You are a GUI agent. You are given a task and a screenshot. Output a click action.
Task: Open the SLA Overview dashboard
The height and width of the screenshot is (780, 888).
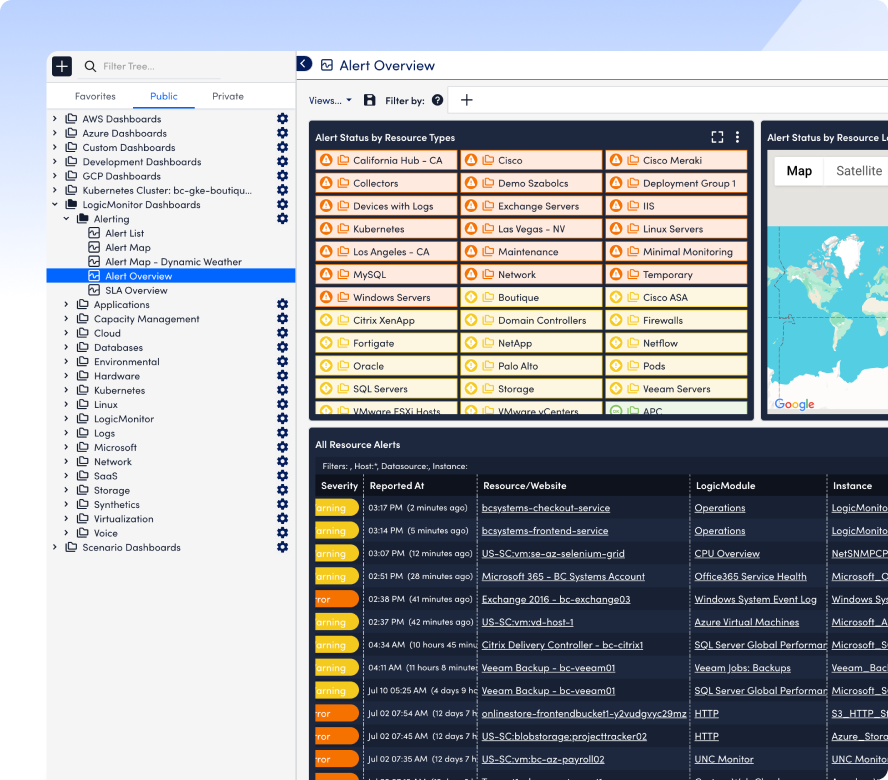(x=136, y=290)
